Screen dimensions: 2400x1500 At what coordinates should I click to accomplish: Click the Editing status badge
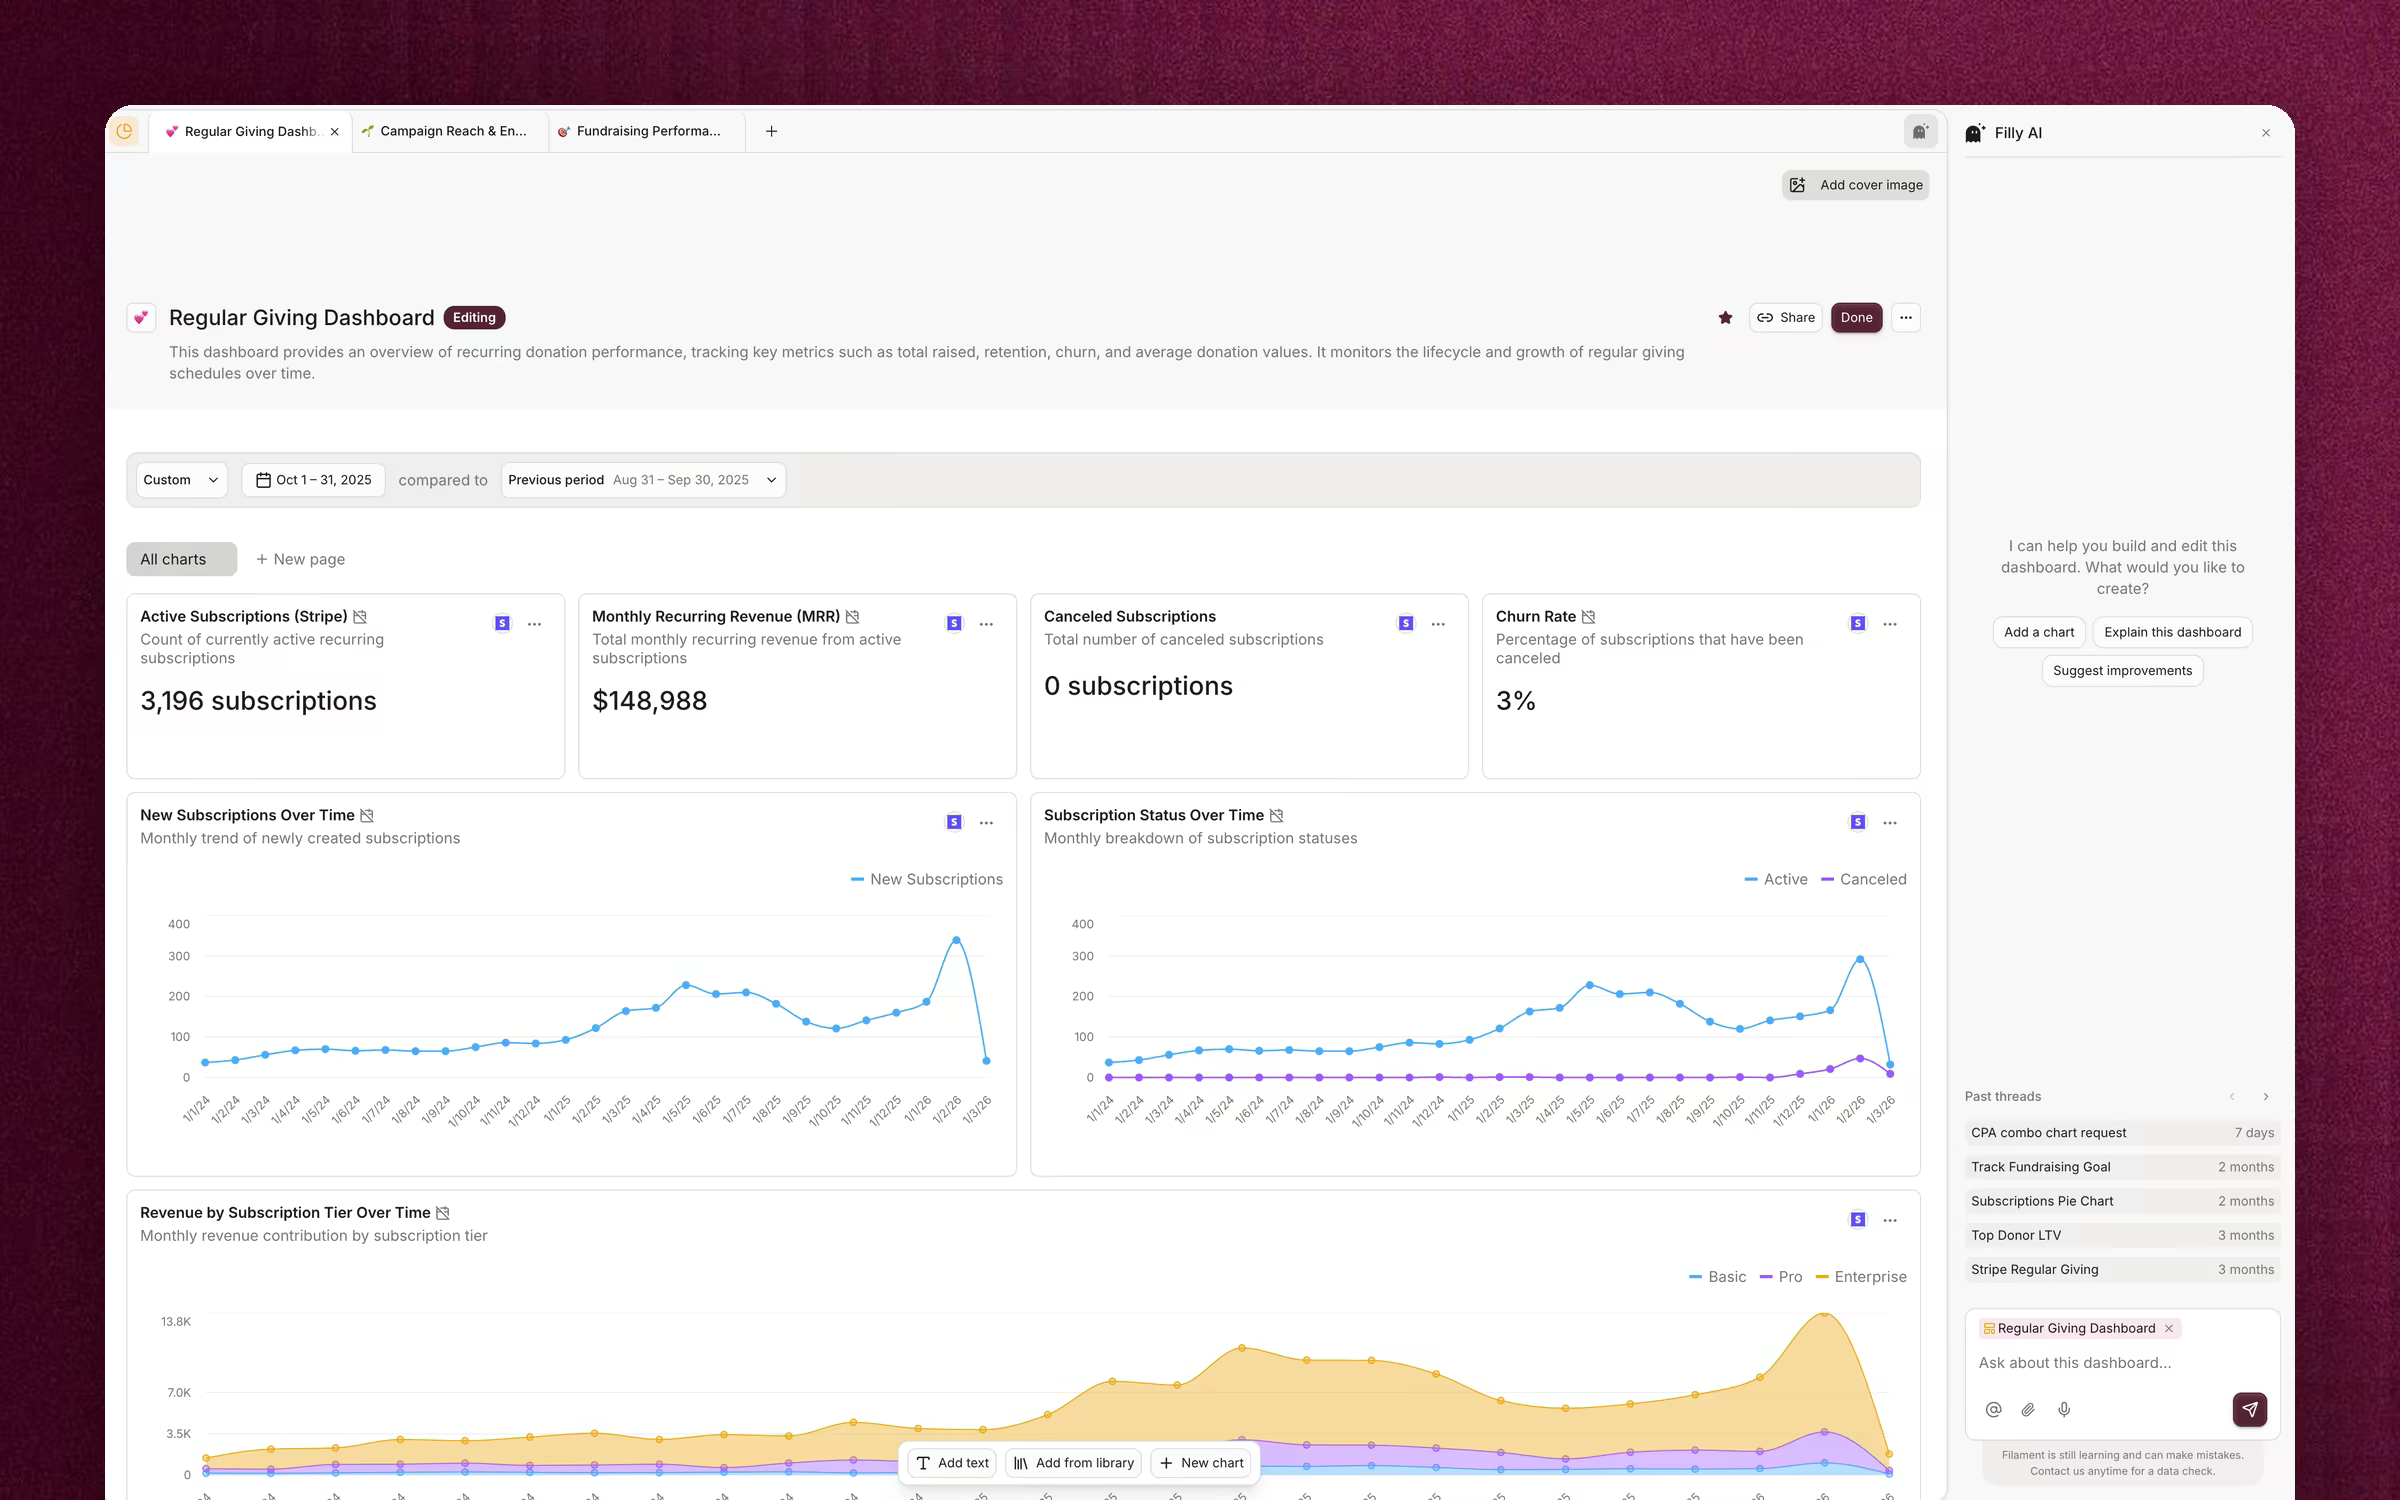pyautogui.click(x=474, y=318)
